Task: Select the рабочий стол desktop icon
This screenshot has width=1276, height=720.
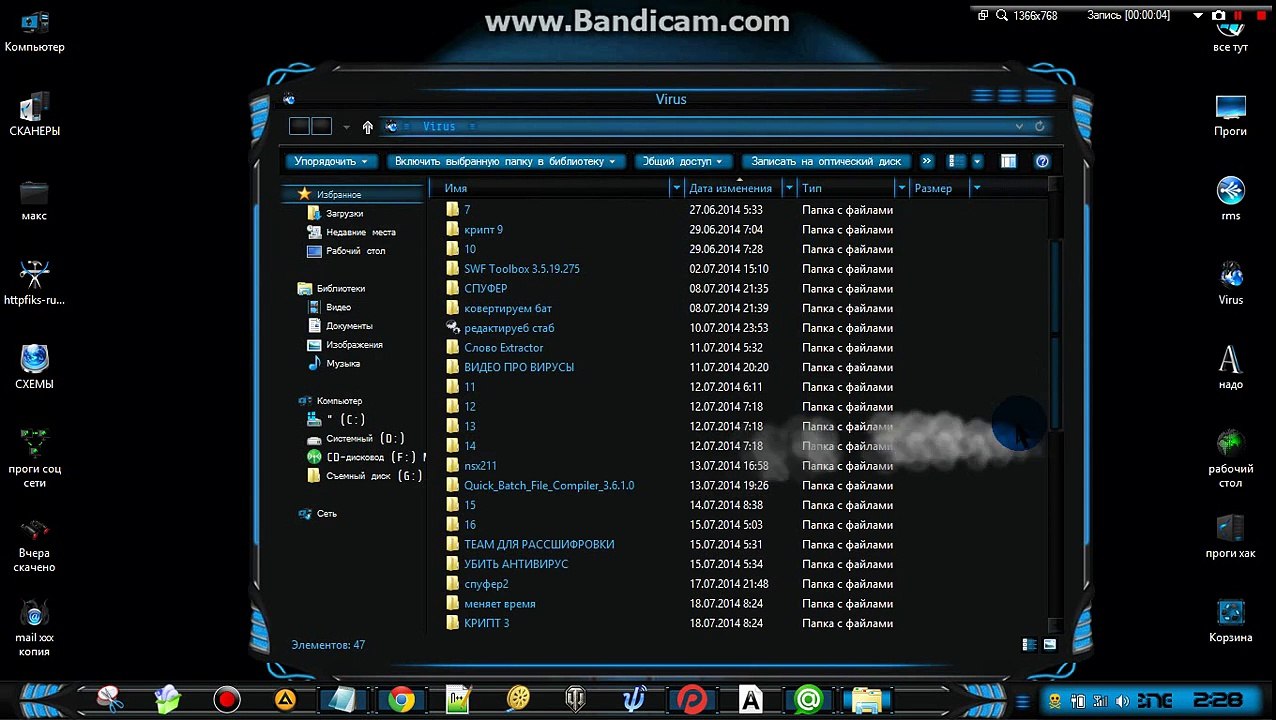Action: 1230,459
